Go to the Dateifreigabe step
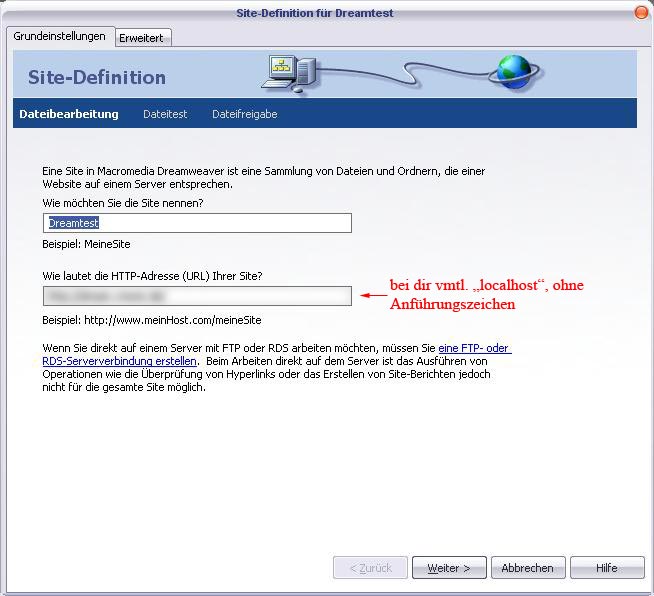654x596 pixels. pos(245,114)
